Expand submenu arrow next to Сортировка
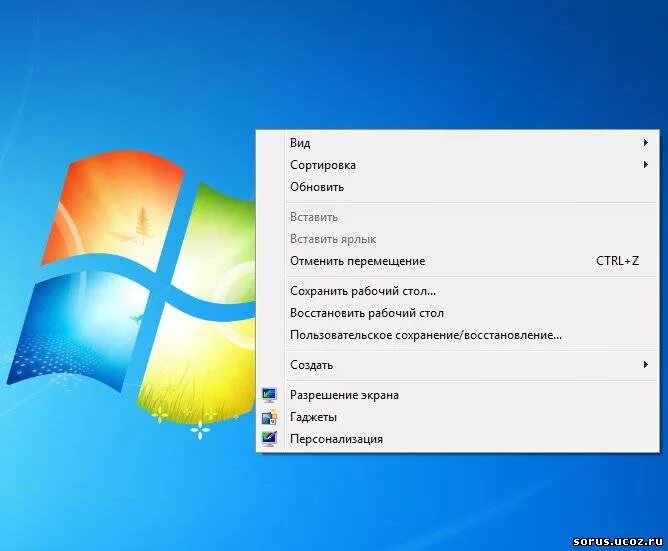Screen dimensions: 668x551 point(646,164)
